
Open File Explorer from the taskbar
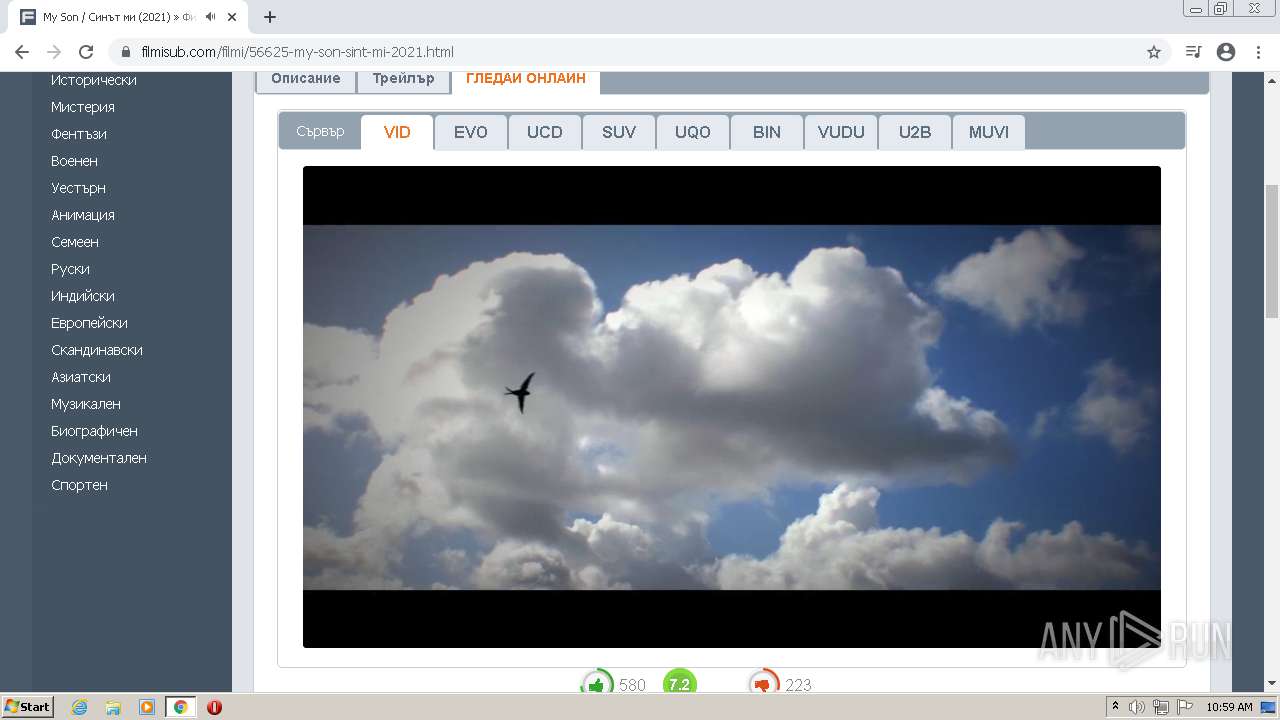113,707
